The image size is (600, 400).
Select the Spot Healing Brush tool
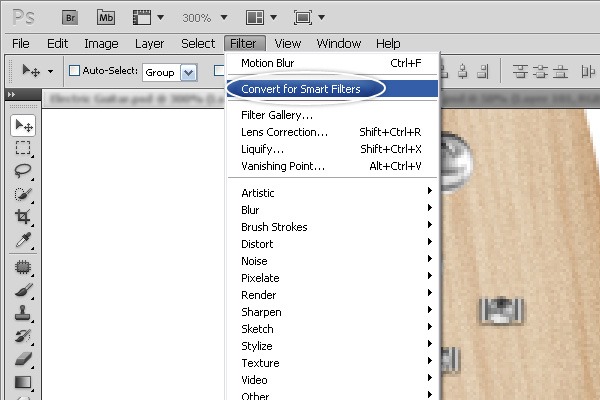tap(23, 267)
